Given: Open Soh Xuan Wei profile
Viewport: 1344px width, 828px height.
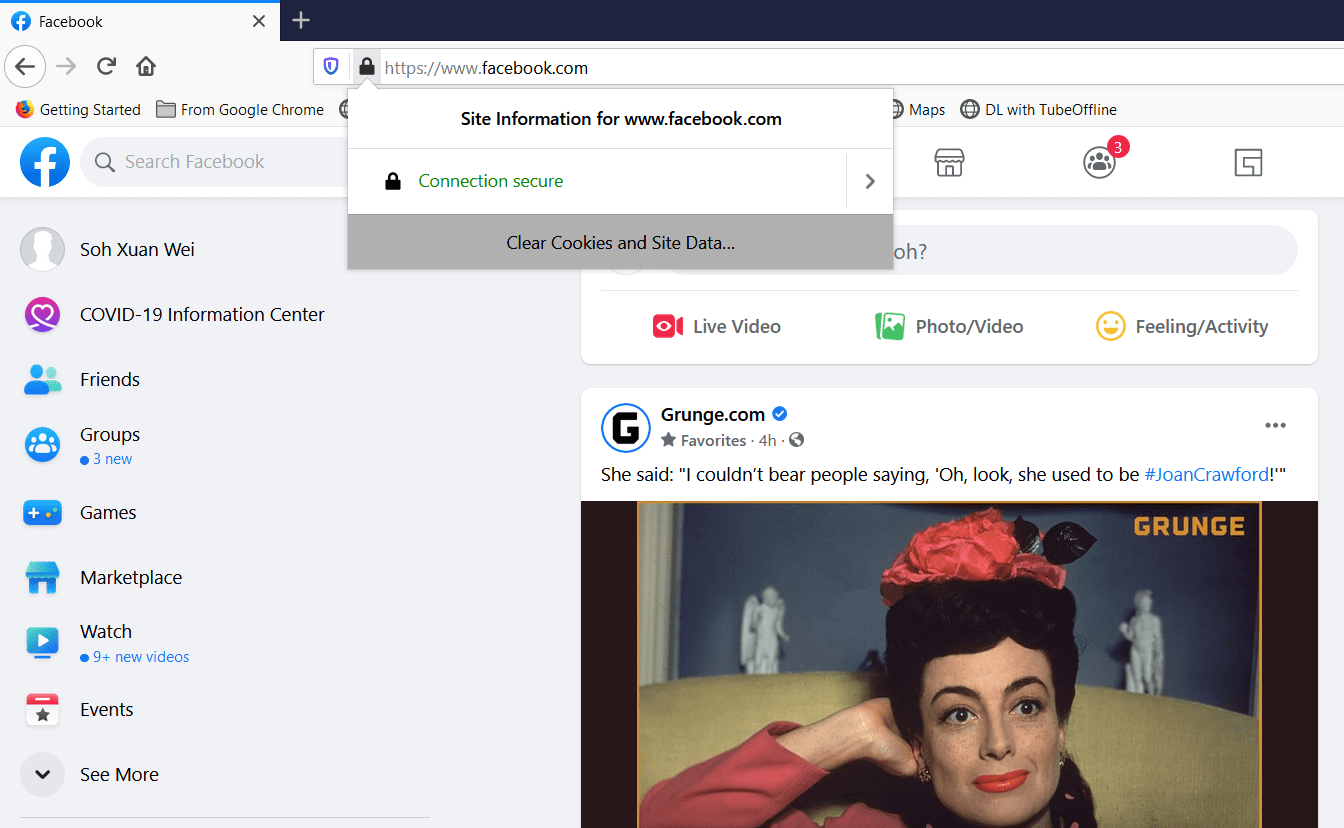Looking at the screenshot, I should point(137,249).
